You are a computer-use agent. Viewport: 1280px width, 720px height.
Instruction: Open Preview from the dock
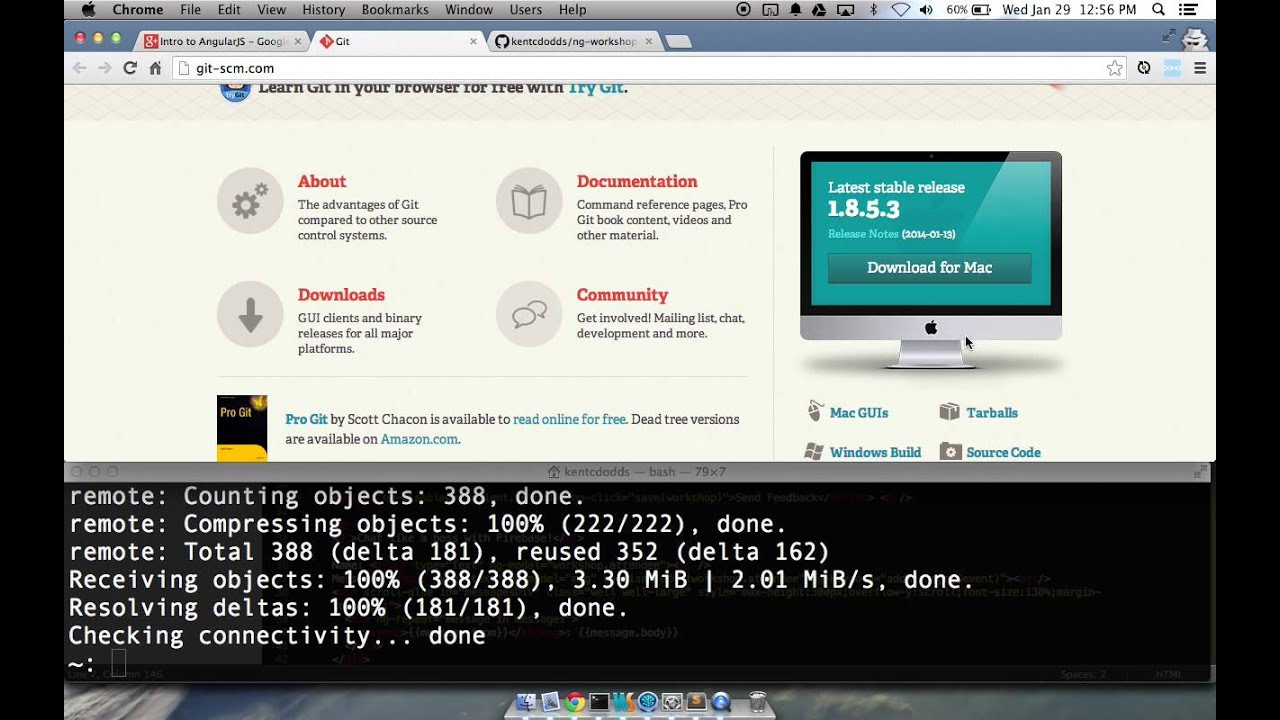[550, 702]
